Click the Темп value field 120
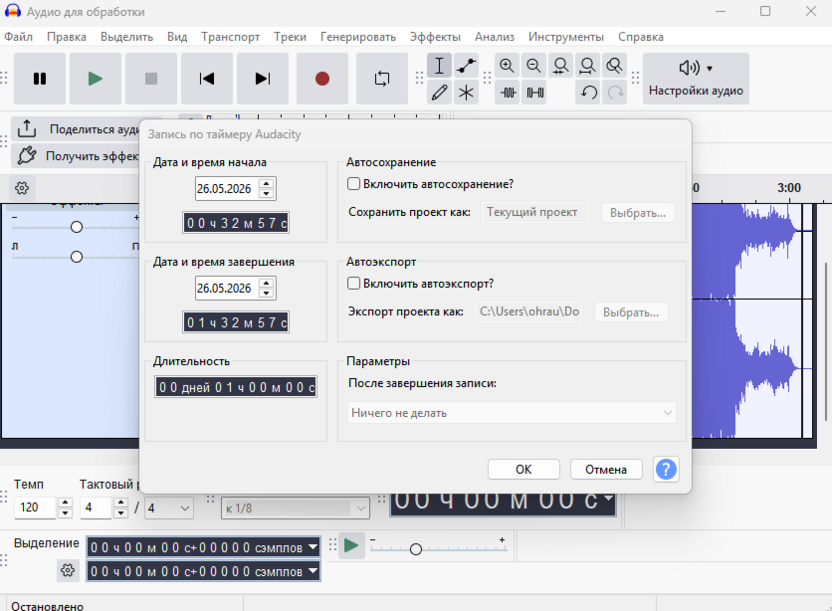 tap(35, 508)
